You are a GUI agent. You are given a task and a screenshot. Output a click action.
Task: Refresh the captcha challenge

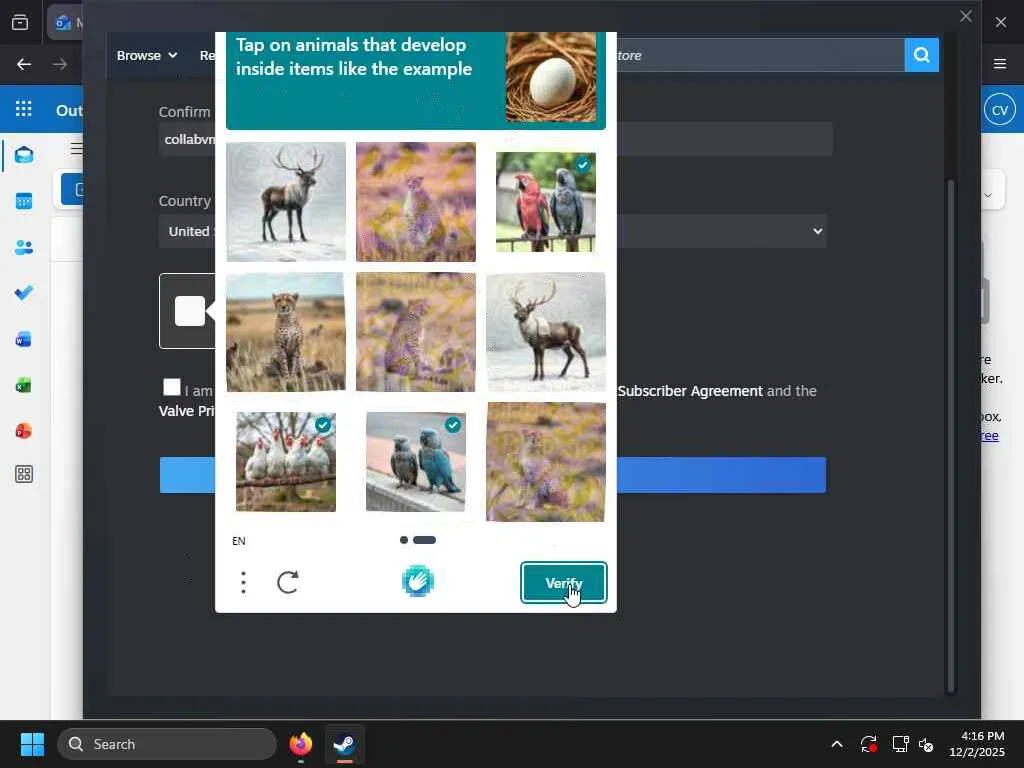[x=288, y=582]
